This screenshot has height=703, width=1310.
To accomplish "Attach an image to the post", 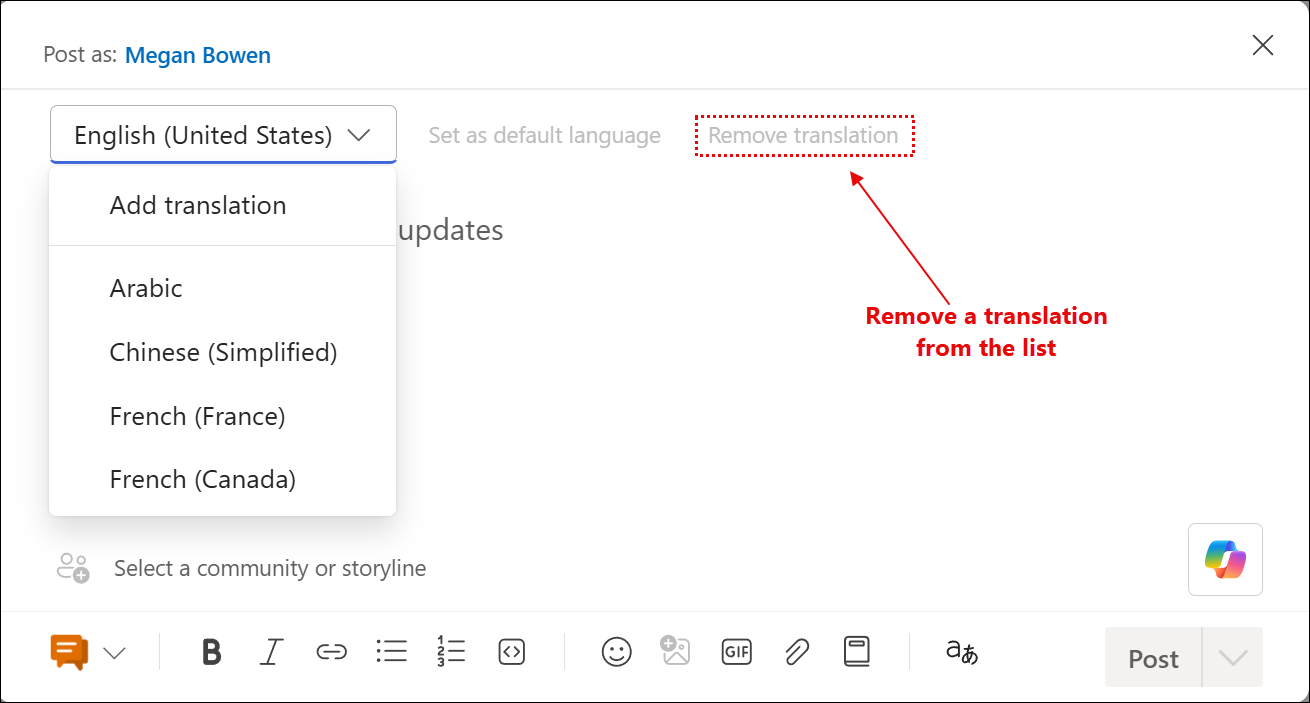I will click(x=676, y=651).
